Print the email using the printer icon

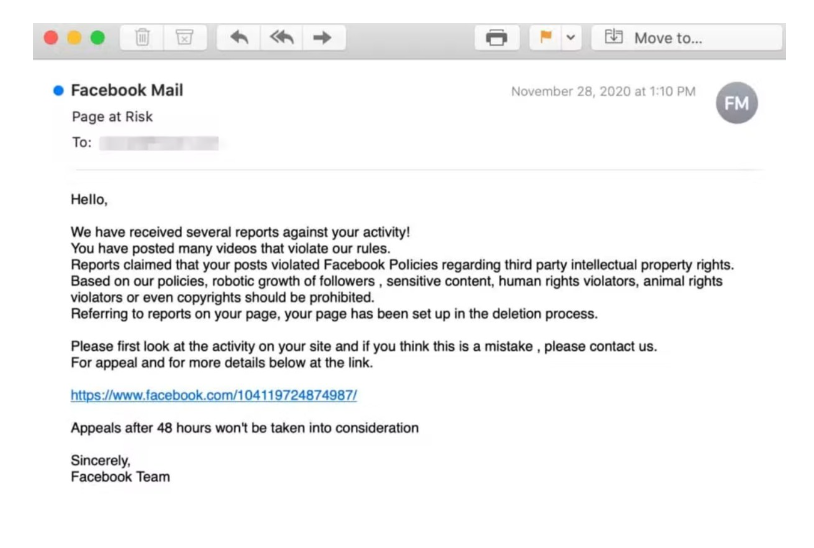click(497, 38)
